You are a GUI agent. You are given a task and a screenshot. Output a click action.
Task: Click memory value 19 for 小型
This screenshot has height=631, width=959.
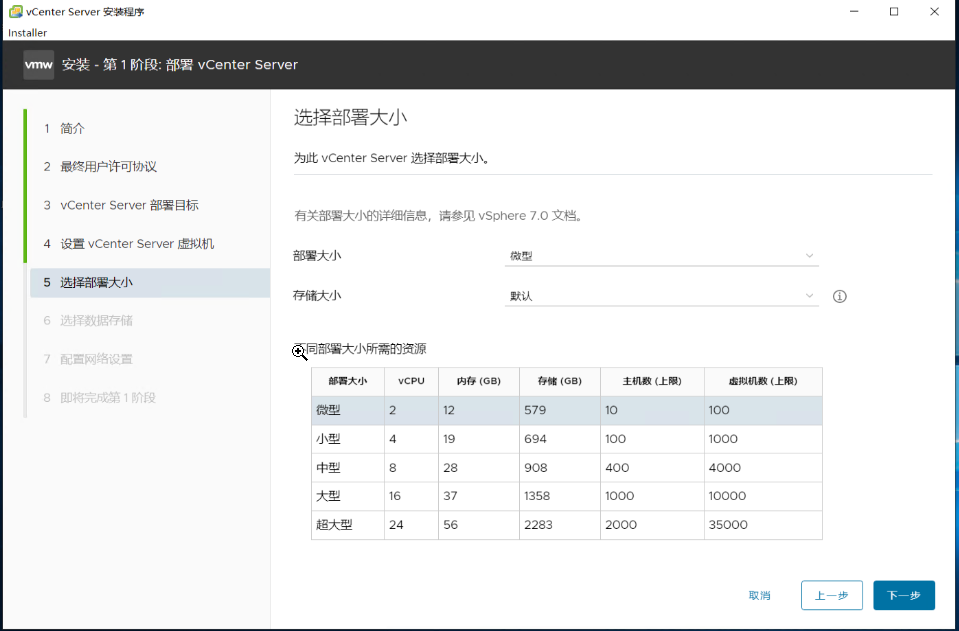tap(450, 439)
